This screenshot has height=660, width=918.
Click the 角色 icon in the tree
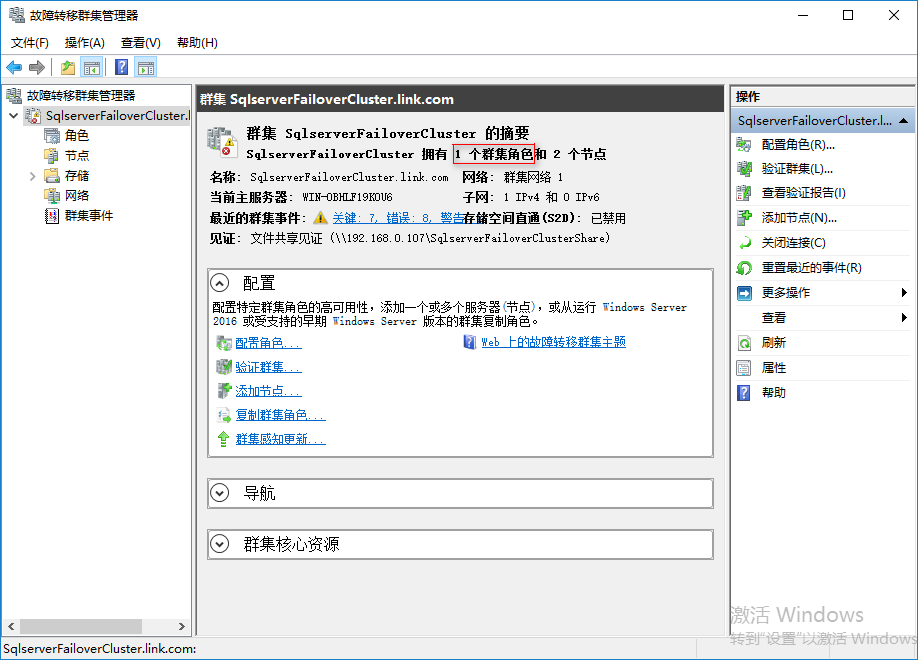52,136
